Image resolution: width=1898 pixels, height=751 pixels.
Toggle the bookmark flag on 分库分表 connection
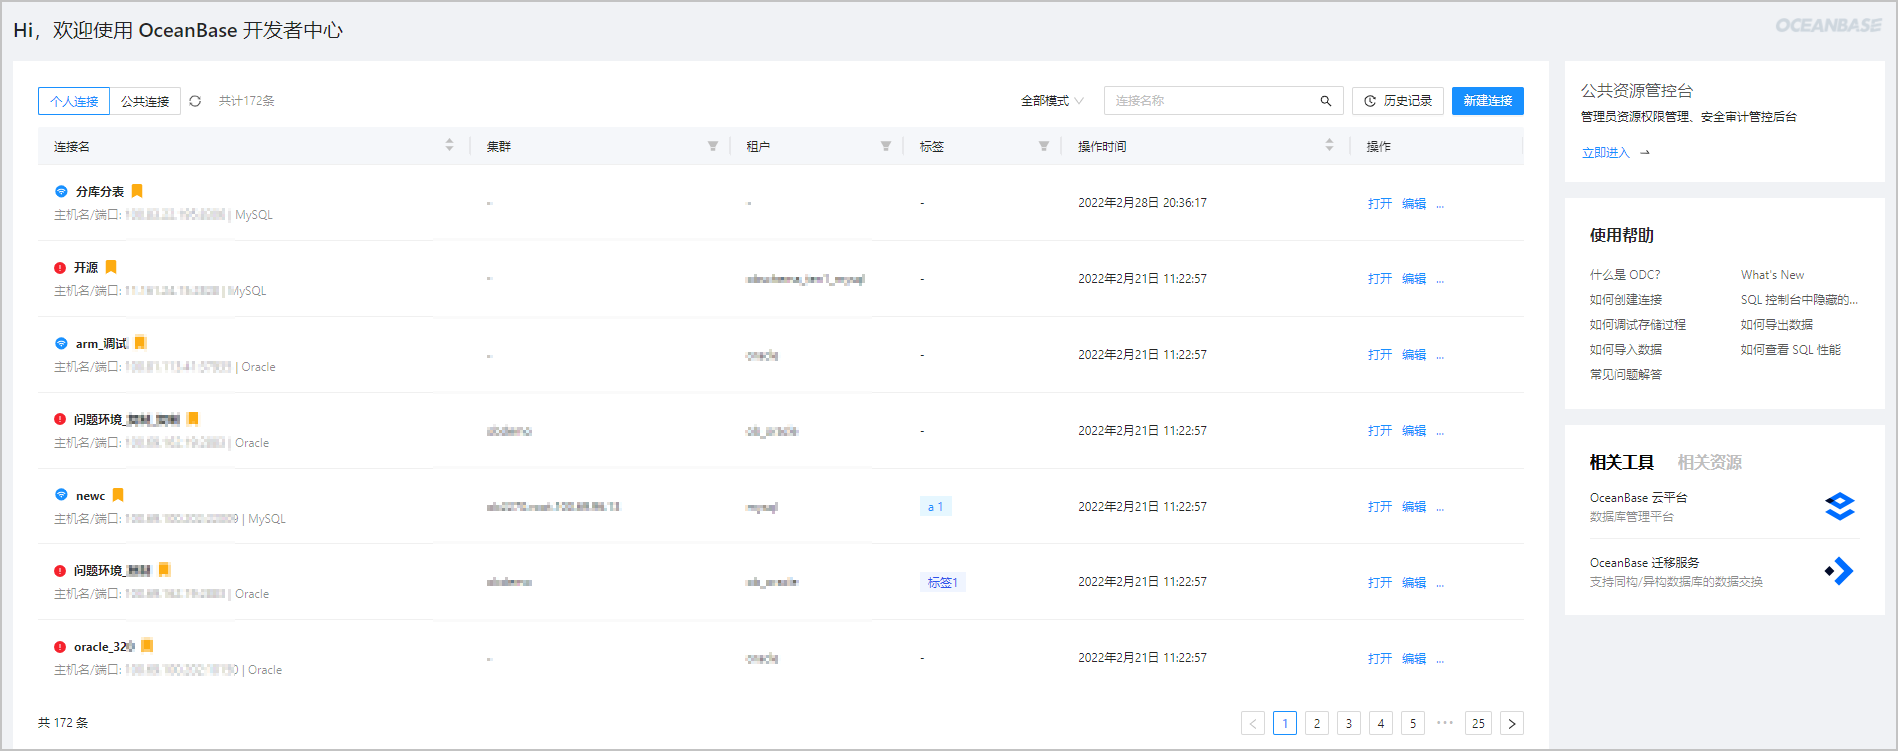pyautogui.click(x=137, y=191)
